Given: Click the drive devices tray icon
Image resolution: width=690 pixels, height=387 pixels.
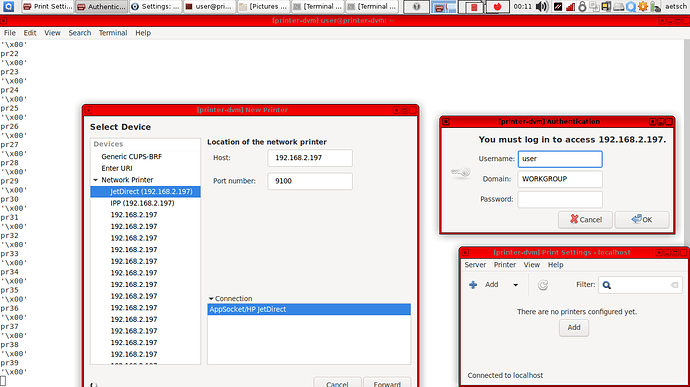Looking at the screenshot, I should pyautogui.click(x=618, y=7).
